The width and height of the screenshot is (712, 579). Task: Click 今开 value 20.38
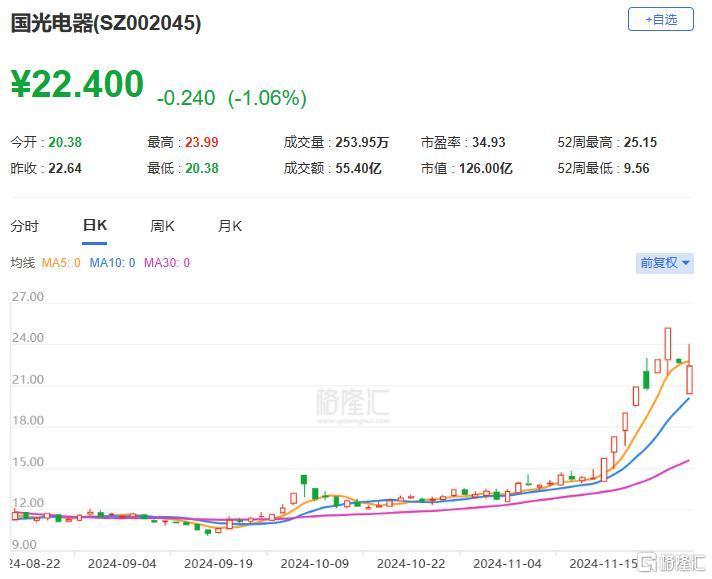[65, 142]
